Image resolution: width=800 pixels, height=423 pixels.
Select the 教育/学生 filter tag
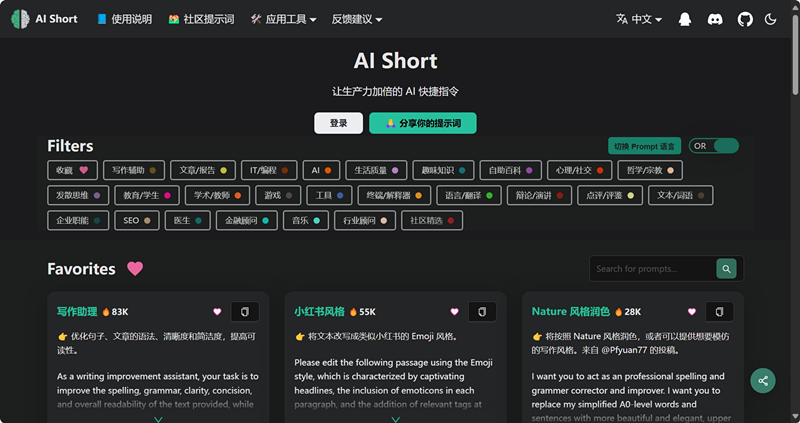[x=147, y=195]
